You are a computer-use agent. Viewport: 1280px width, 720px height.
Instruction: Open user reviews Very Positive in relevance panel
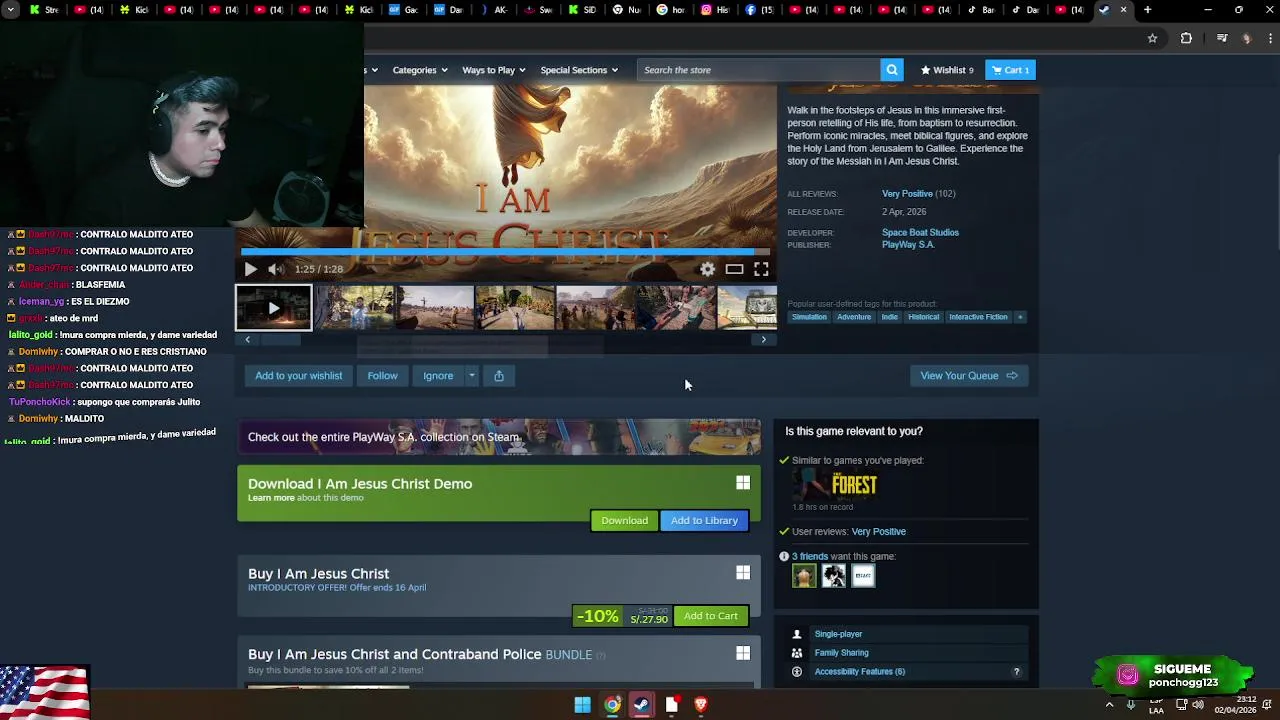(x=878, y=532)
